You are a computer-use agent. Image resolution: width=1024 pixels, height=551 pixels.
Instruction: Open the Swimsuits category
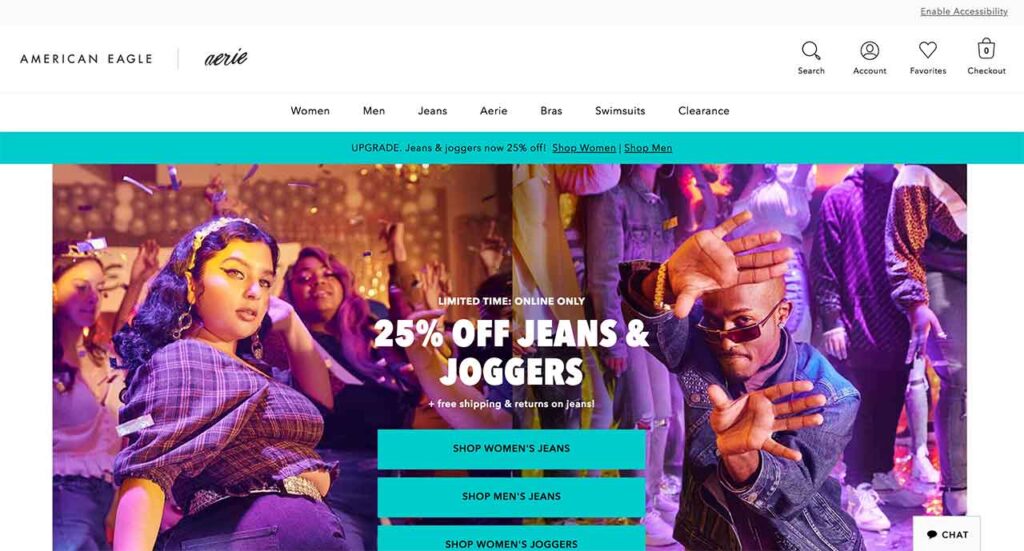620,111
